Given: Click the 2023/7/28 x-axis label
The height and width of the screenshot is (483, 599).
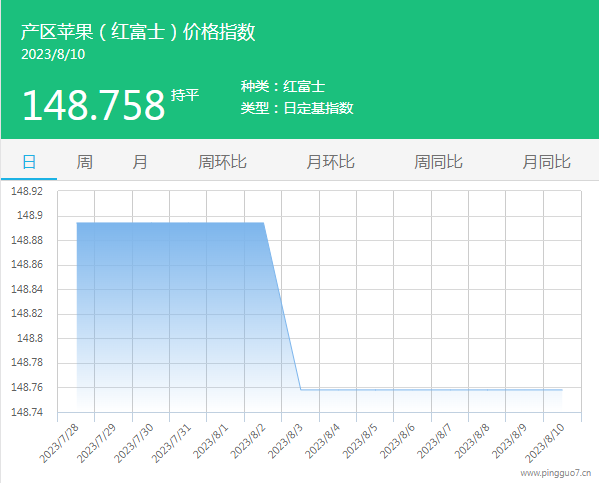Looking at the screenshot, I should pos(59,443).
